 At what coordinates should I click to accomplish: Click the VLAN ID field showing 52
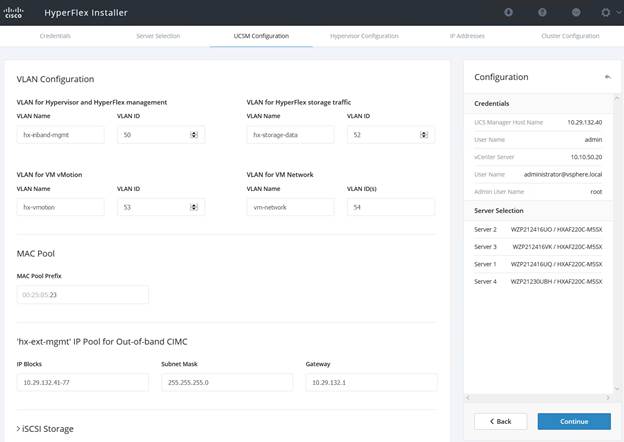coord(391,135)
